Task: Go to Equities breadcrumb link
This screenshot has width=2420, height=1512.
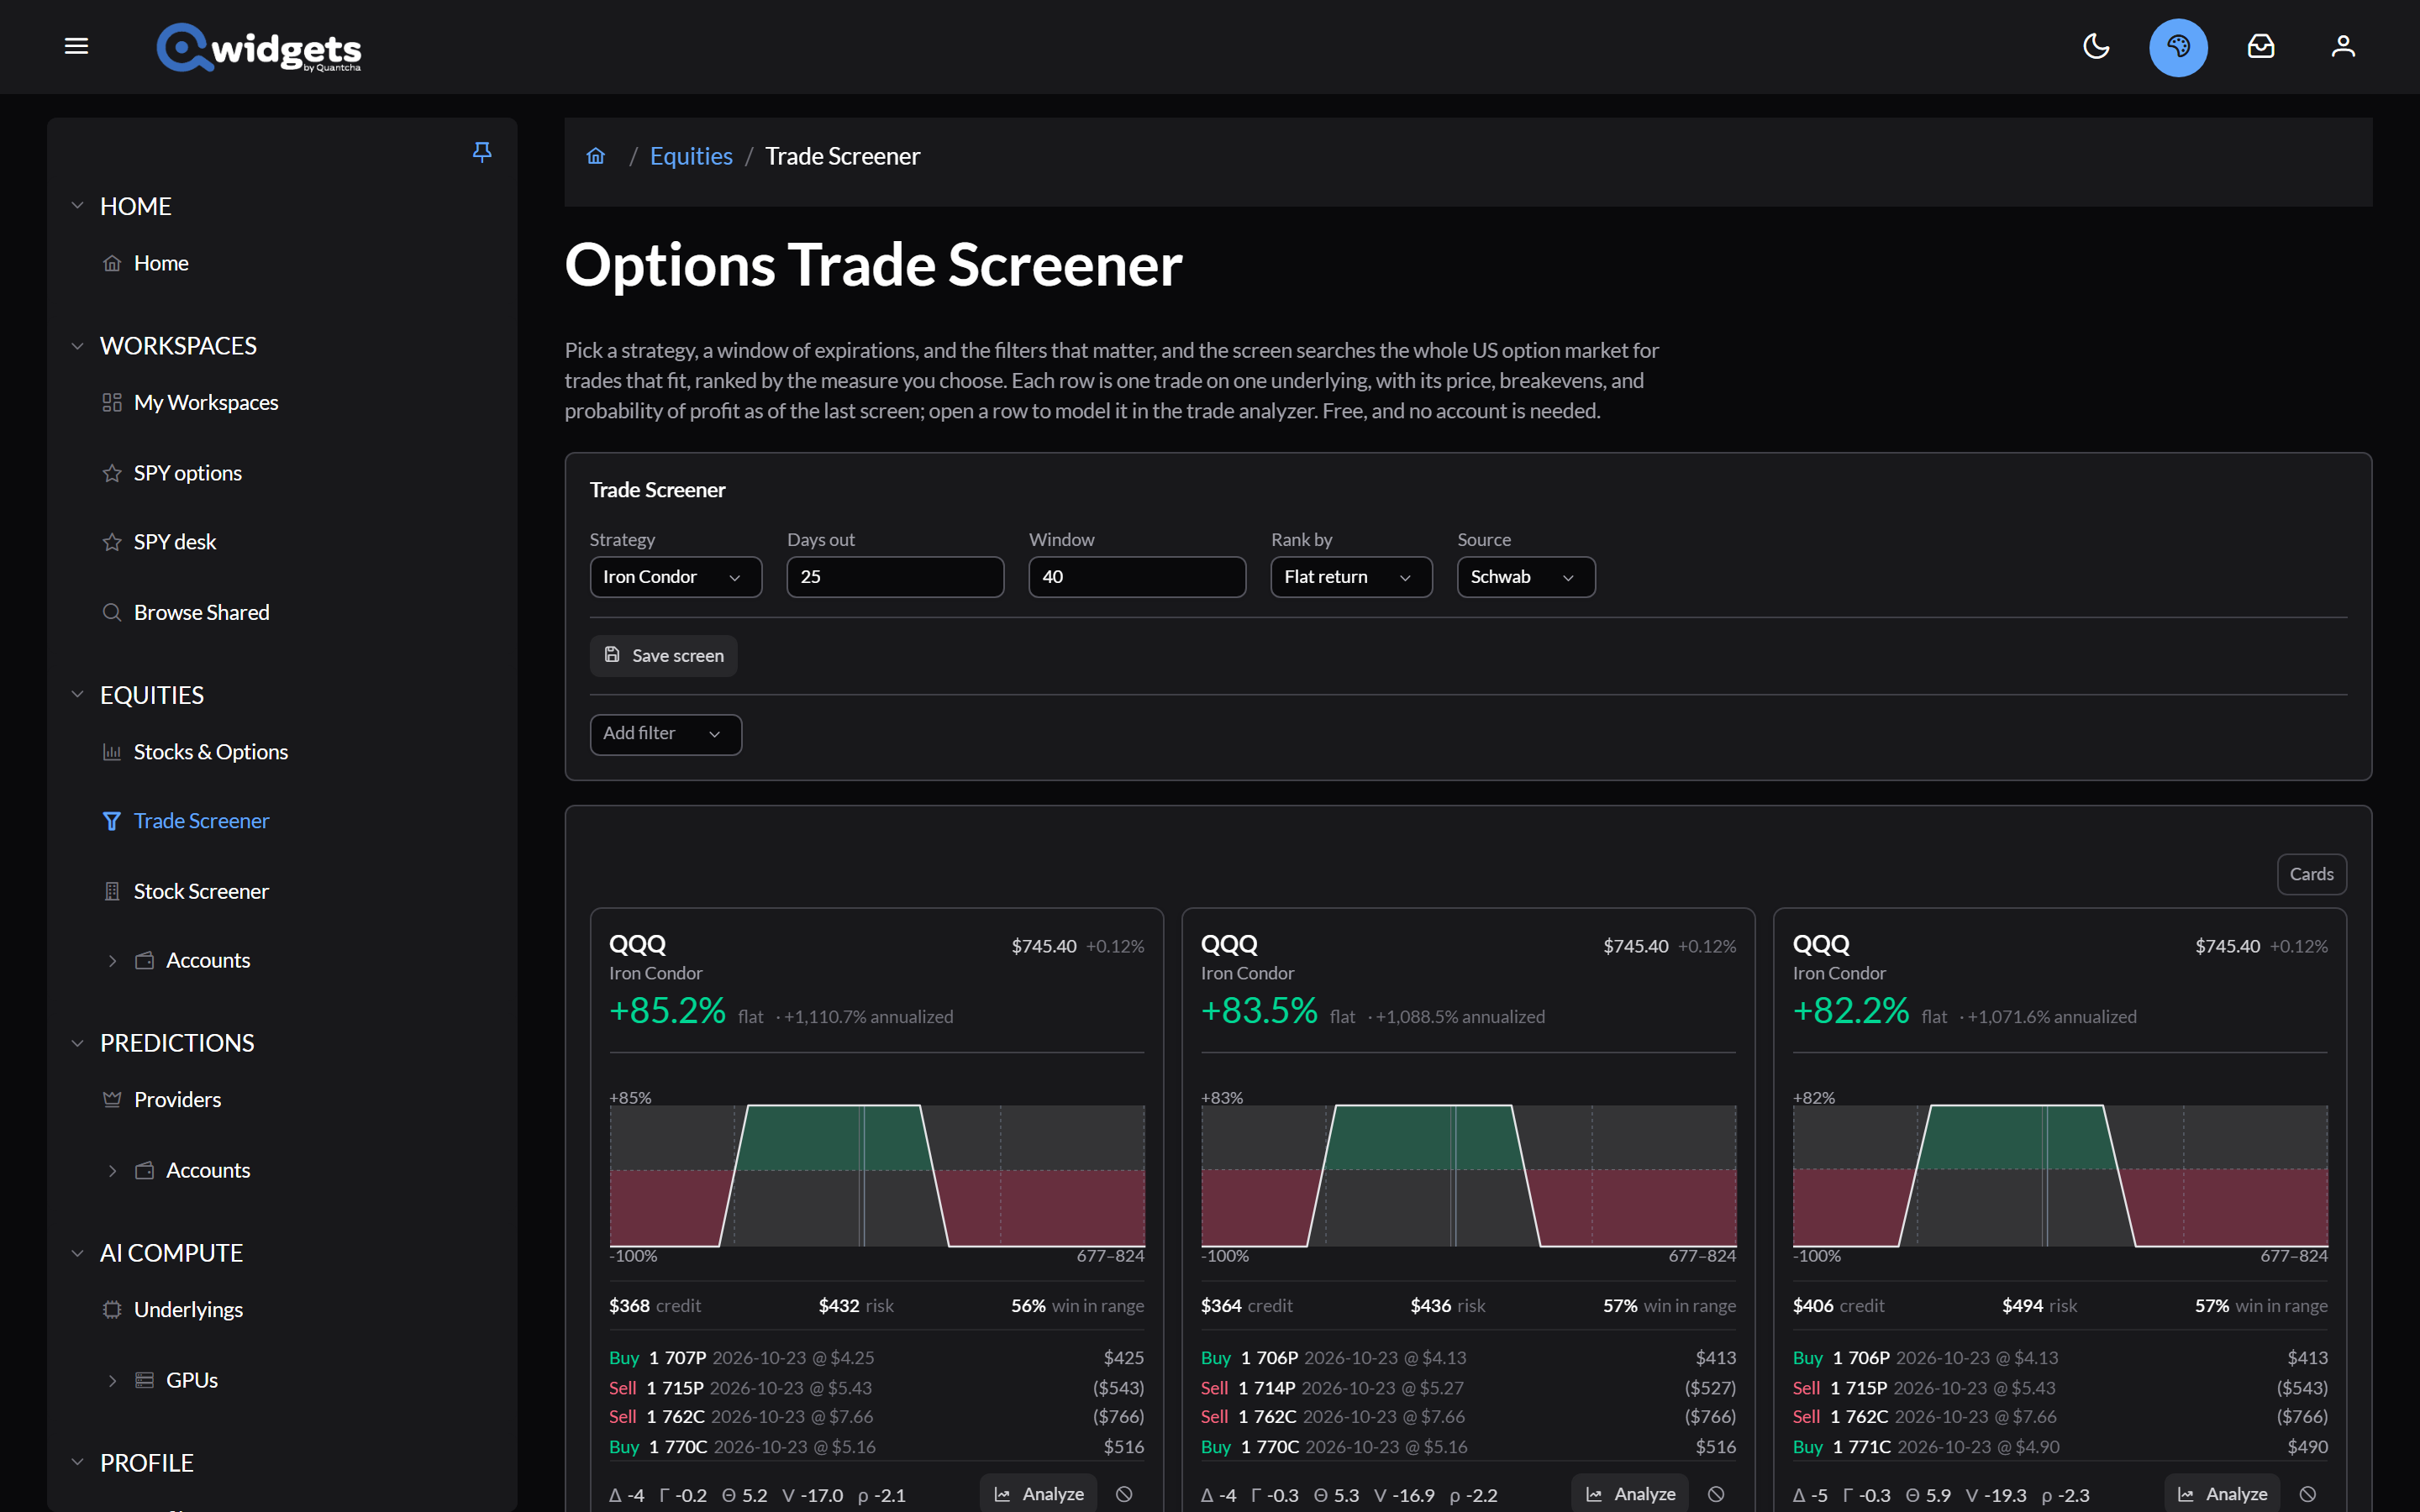Action: [x=691, y=156]
